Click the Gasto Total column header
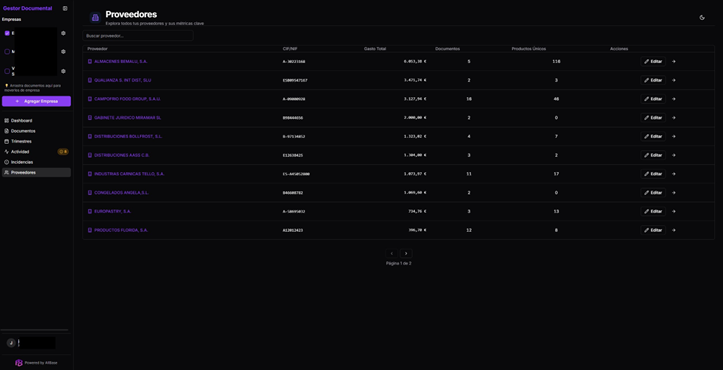The width and height of the screenshot is (723, 370). [x=375, y=49]
